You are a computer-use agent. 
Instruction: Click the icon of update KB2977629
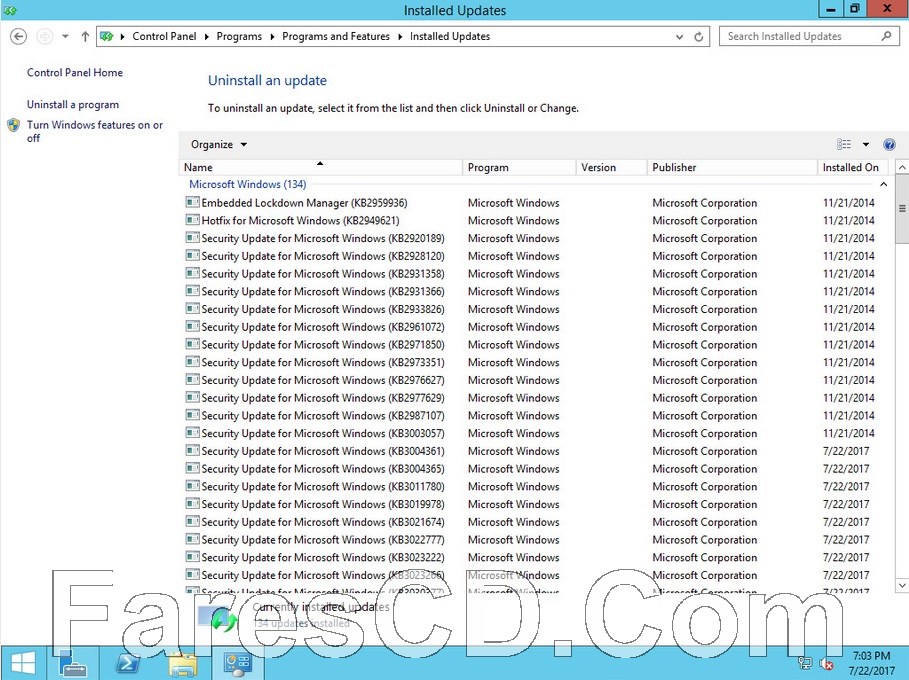tap(192, 397)
